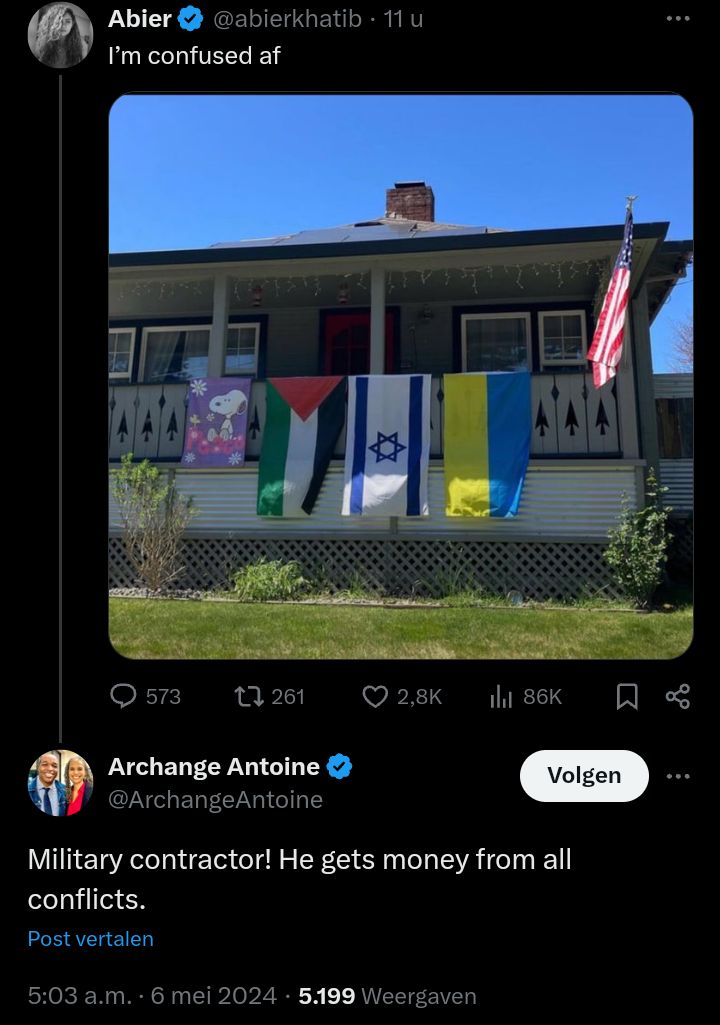
Task: Click the Volgen follow button
Action: point(584,775)
